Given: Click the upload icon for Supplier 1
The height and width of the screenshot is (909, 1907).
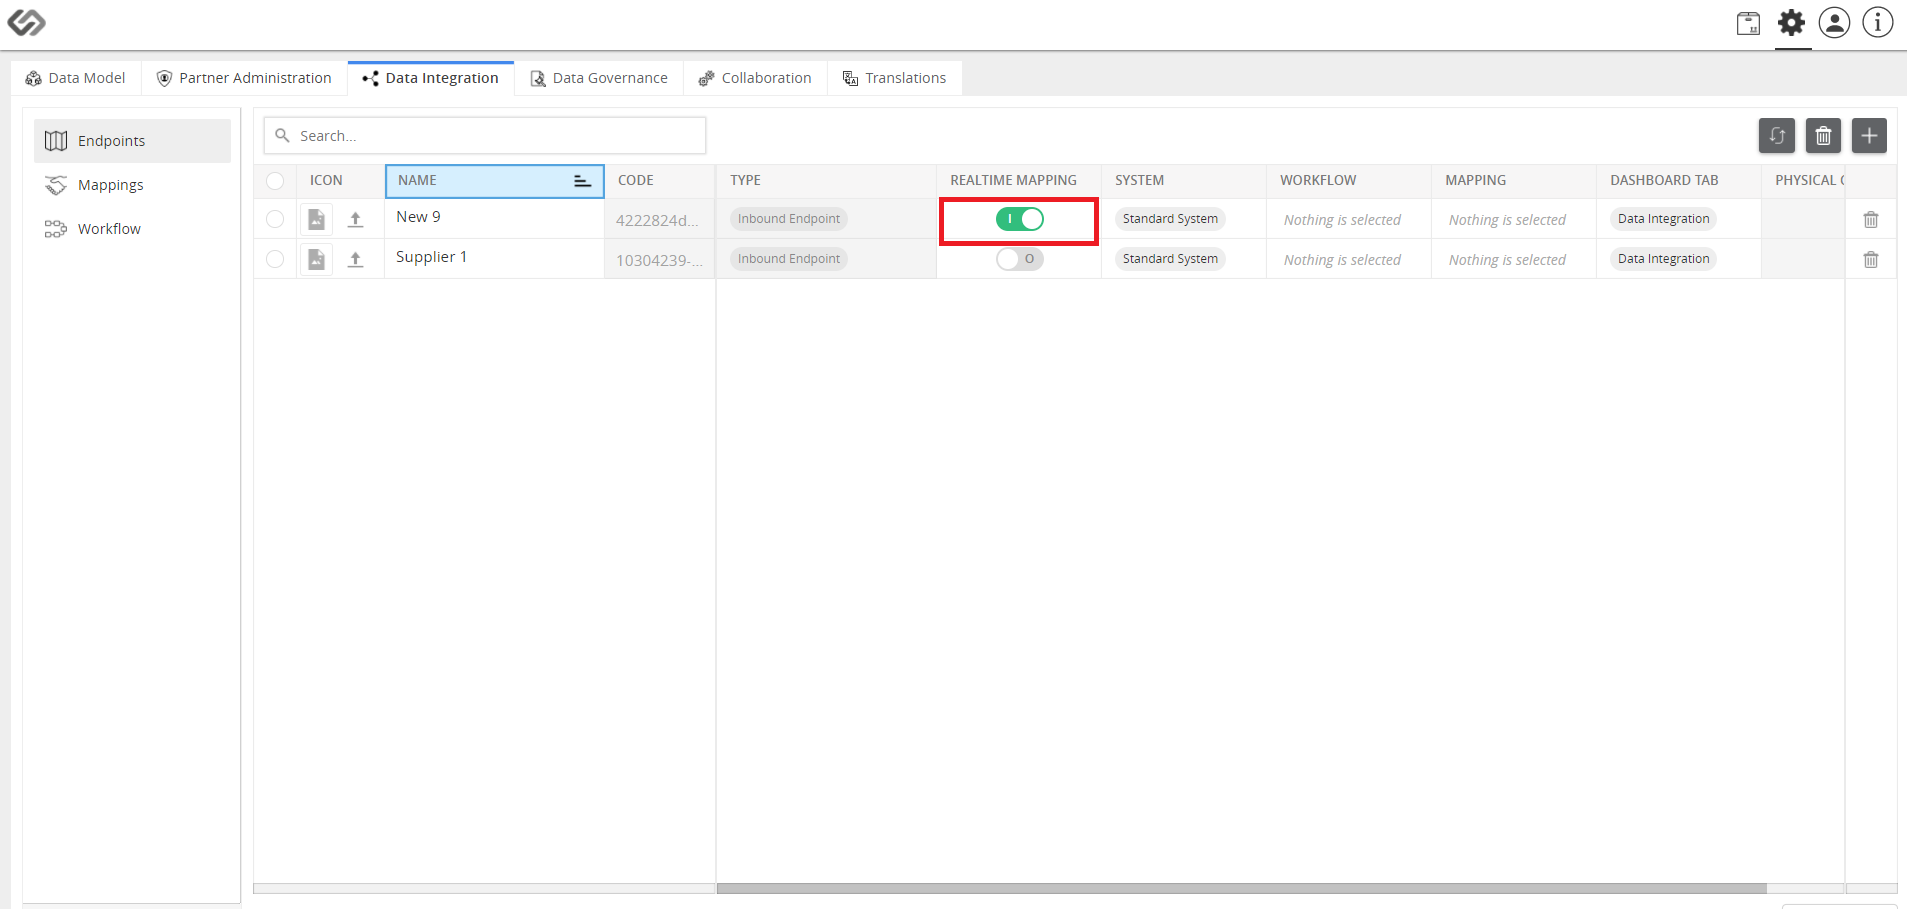Looking at the screenshot, I should tap(355, 259).
